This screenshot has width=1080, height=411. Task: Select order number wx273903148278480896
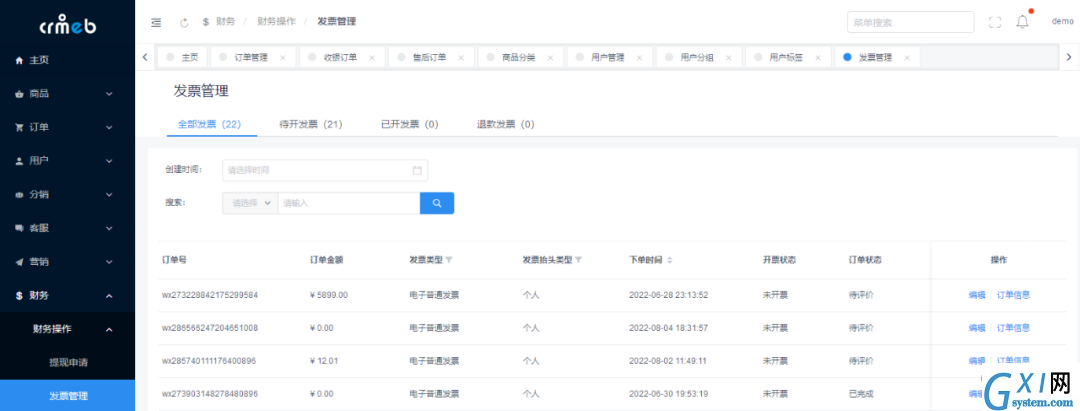pyautogui.click(x=209, y=394)
